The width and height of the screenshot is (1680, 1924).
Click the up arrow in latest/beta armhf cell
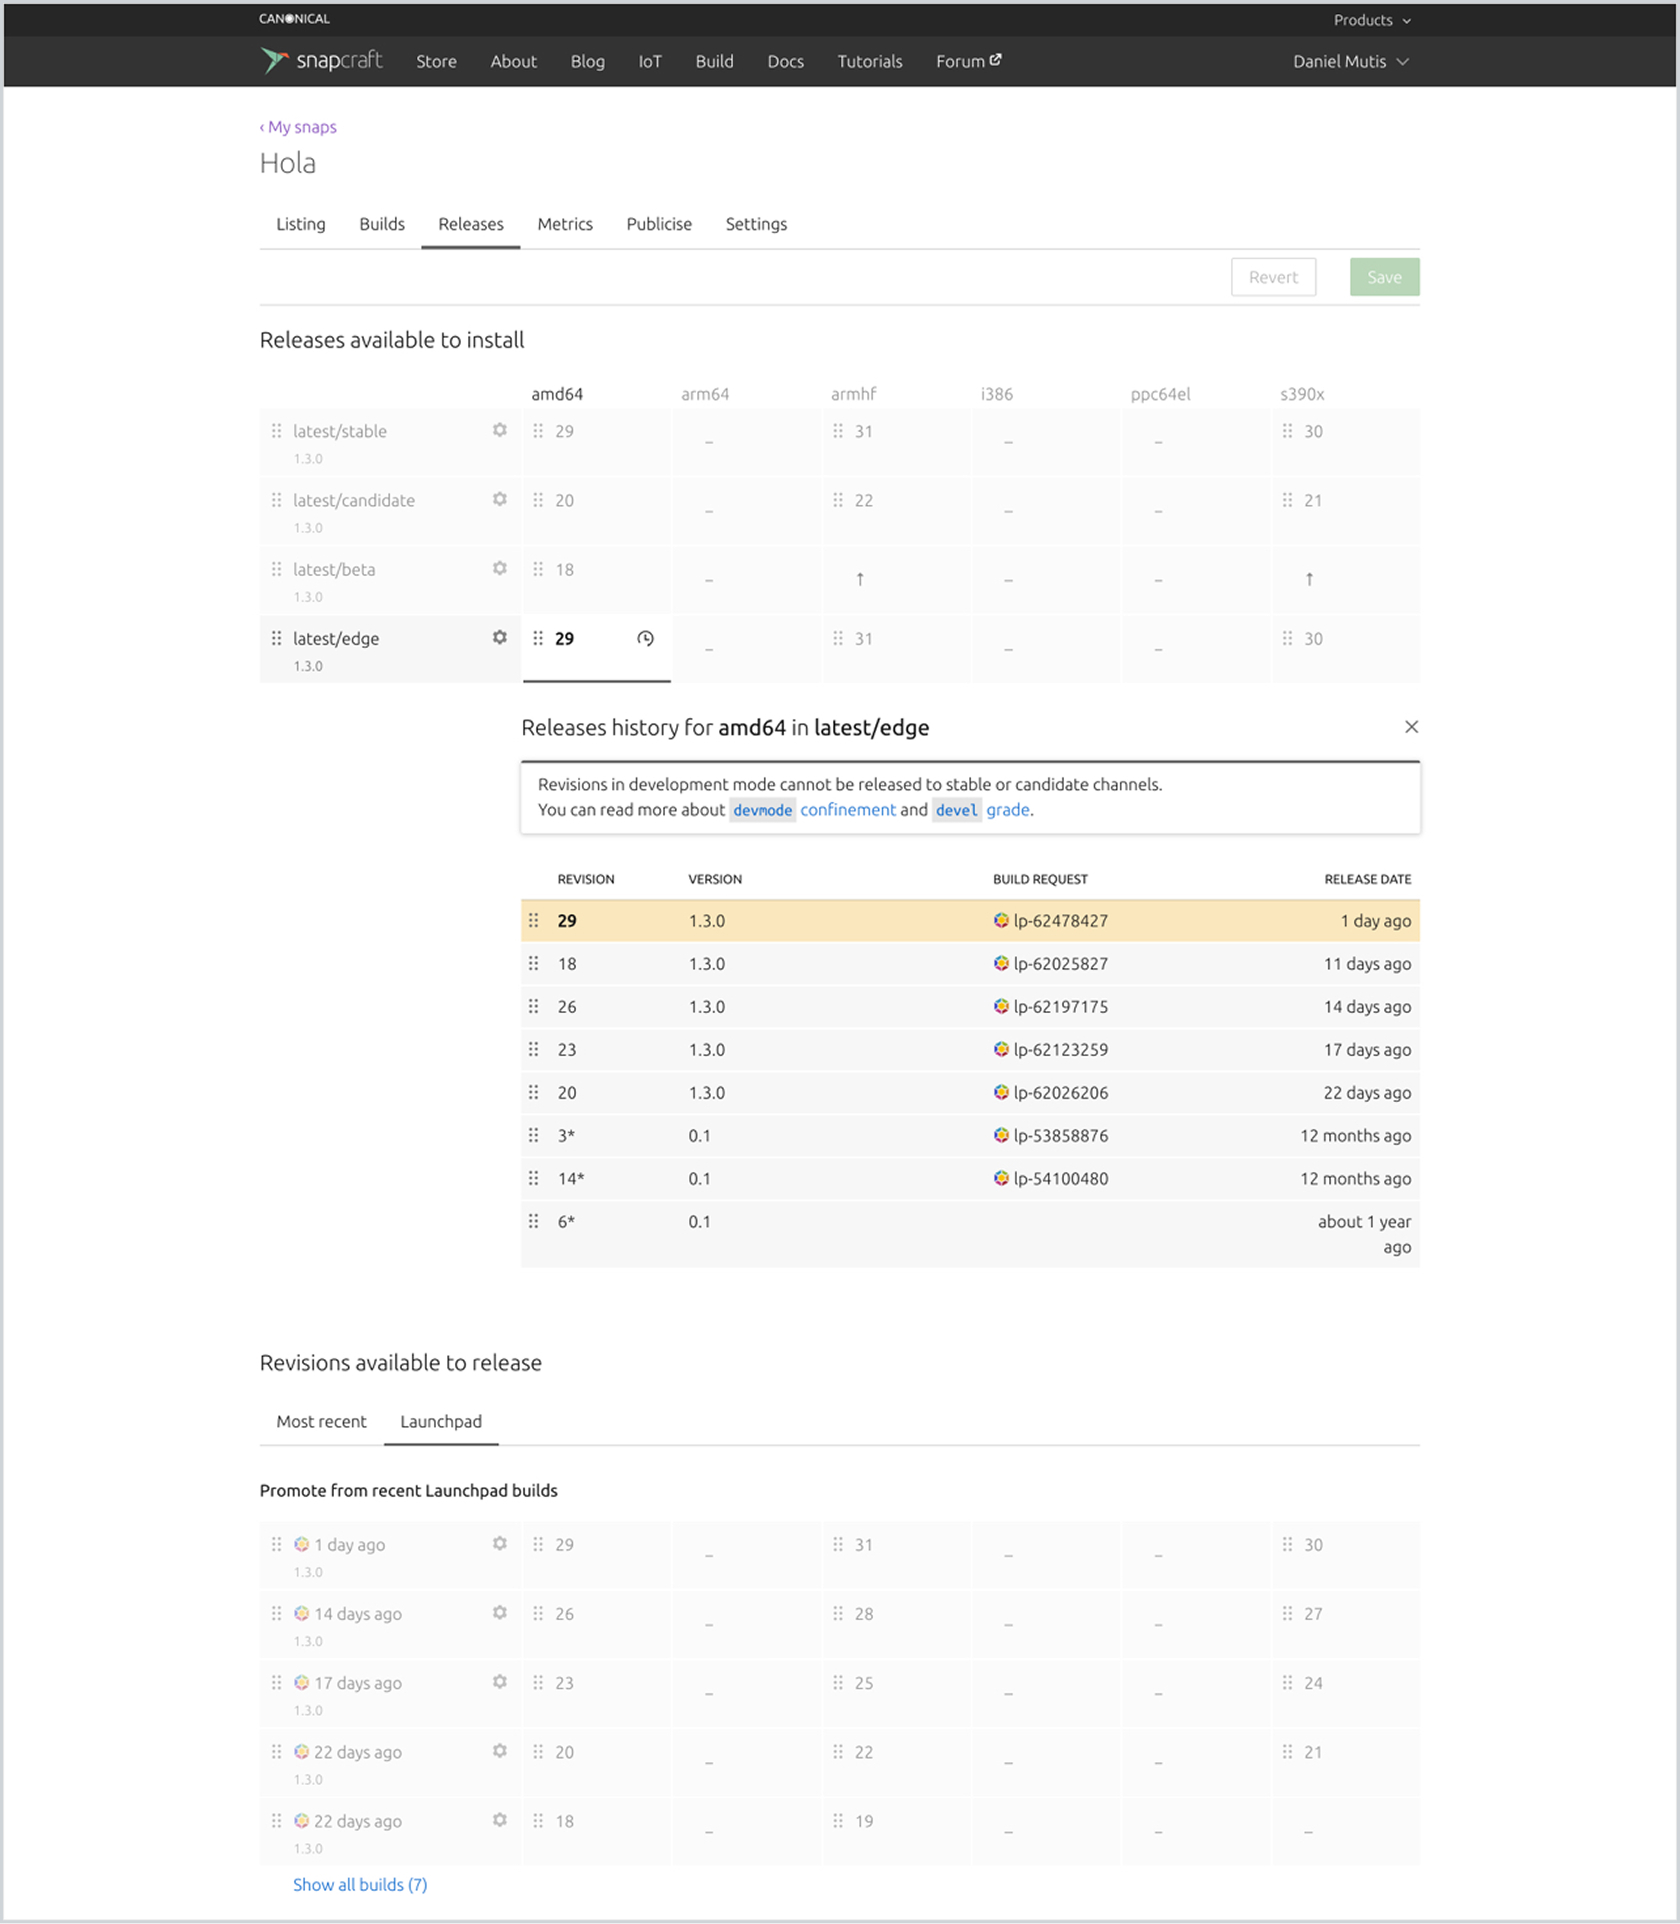point(860,579)
